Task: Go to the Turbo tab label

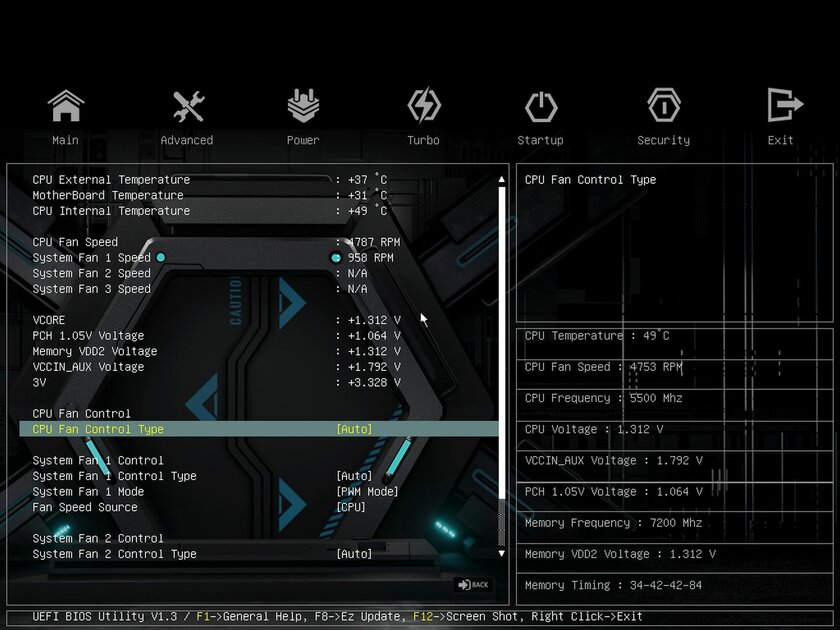Action: tap(423, 140)
